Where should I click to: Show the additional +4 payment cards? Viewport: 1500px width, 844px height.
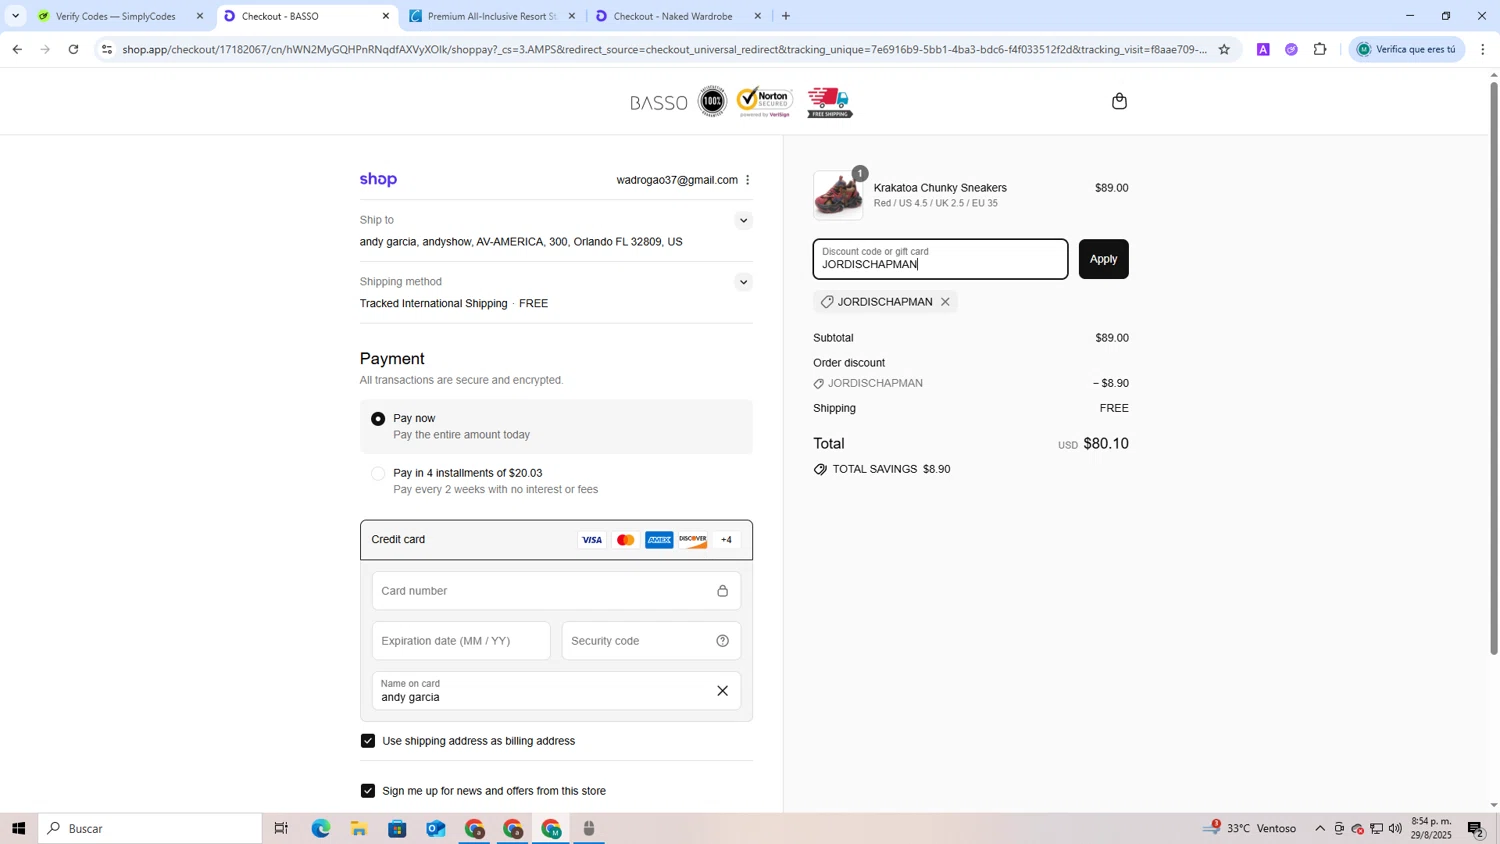(x=727, y=540)
